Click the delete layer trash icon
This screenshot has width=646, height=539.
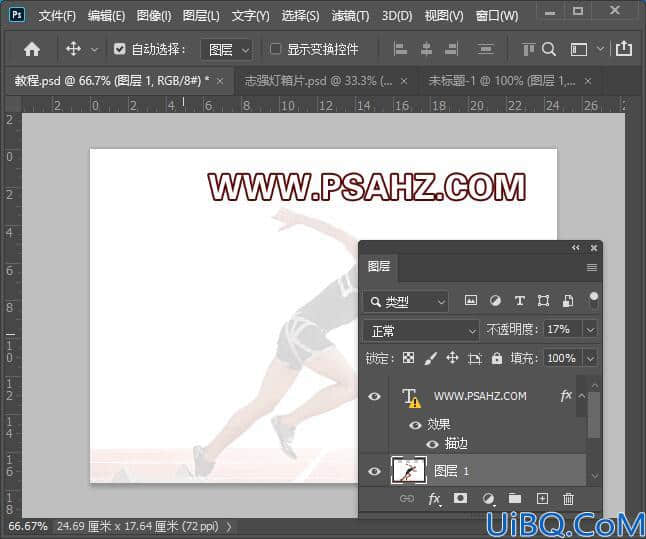click(x=568, y=499)
